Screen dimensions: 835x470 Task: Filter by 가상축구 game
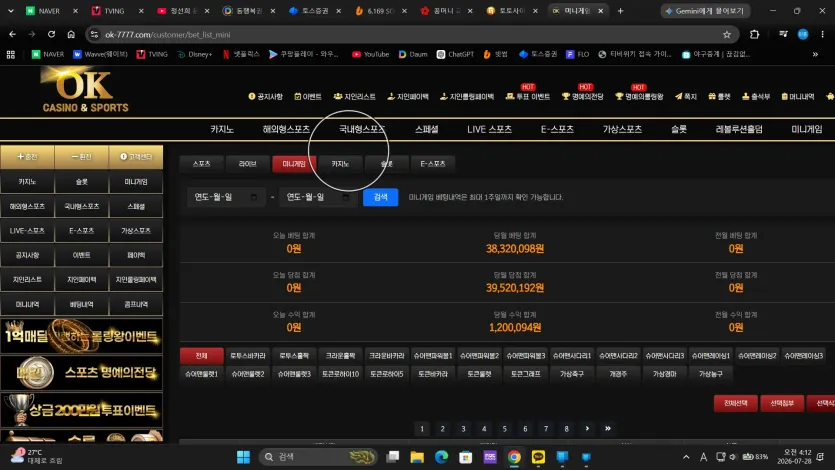pyautogui.click(x=572, y=374)
